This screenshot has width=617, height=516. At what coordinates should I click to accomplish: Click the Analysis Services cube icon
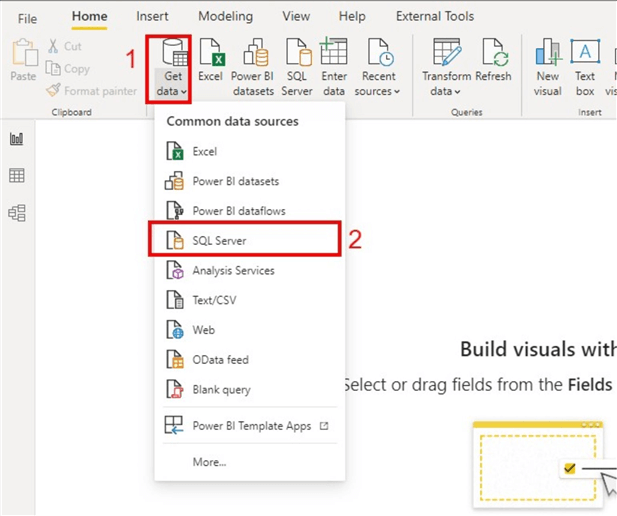[174, 270]
